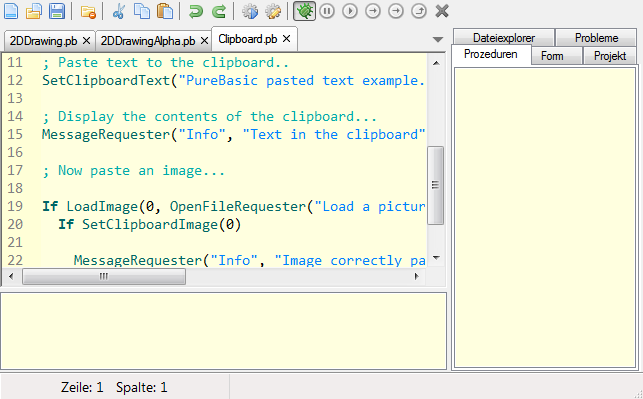Click 'Spalte: 1' in status bar
643x399 pixels.
coord(141,387)
